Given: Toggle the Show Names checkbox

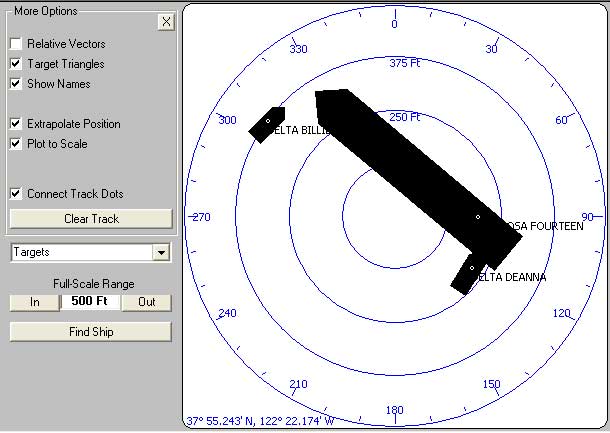Looking at the screenshot, I should click(16, 84).
